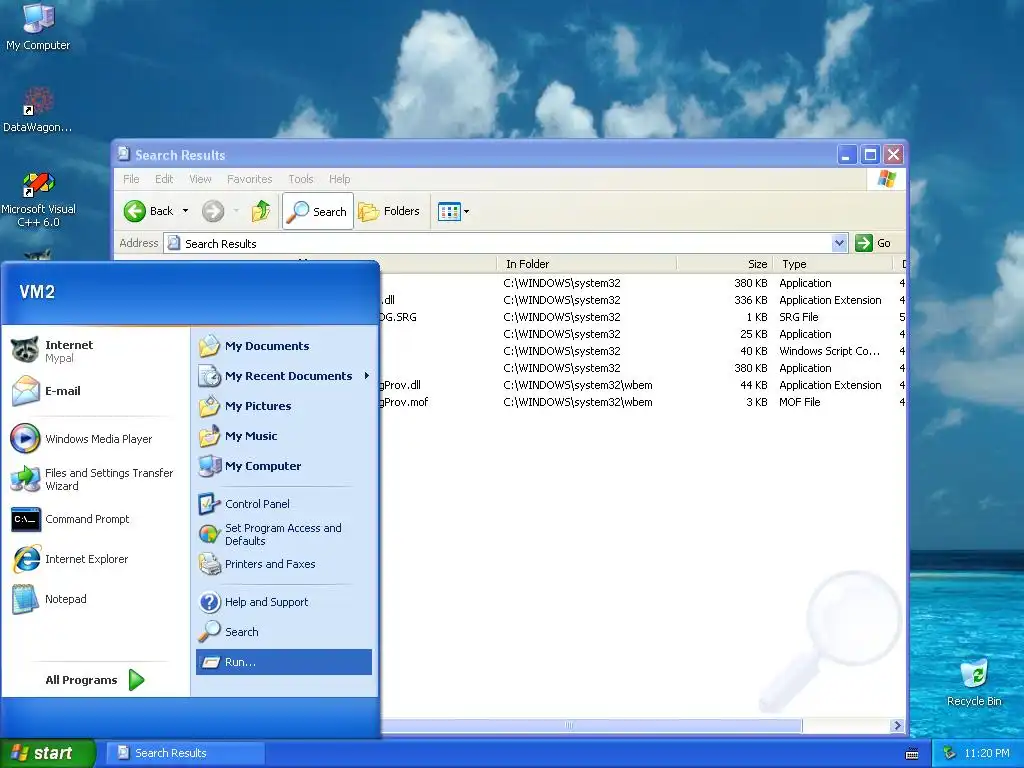The image size is (1024, 768).
Task: Sort by Type column header
Action: 832,264
